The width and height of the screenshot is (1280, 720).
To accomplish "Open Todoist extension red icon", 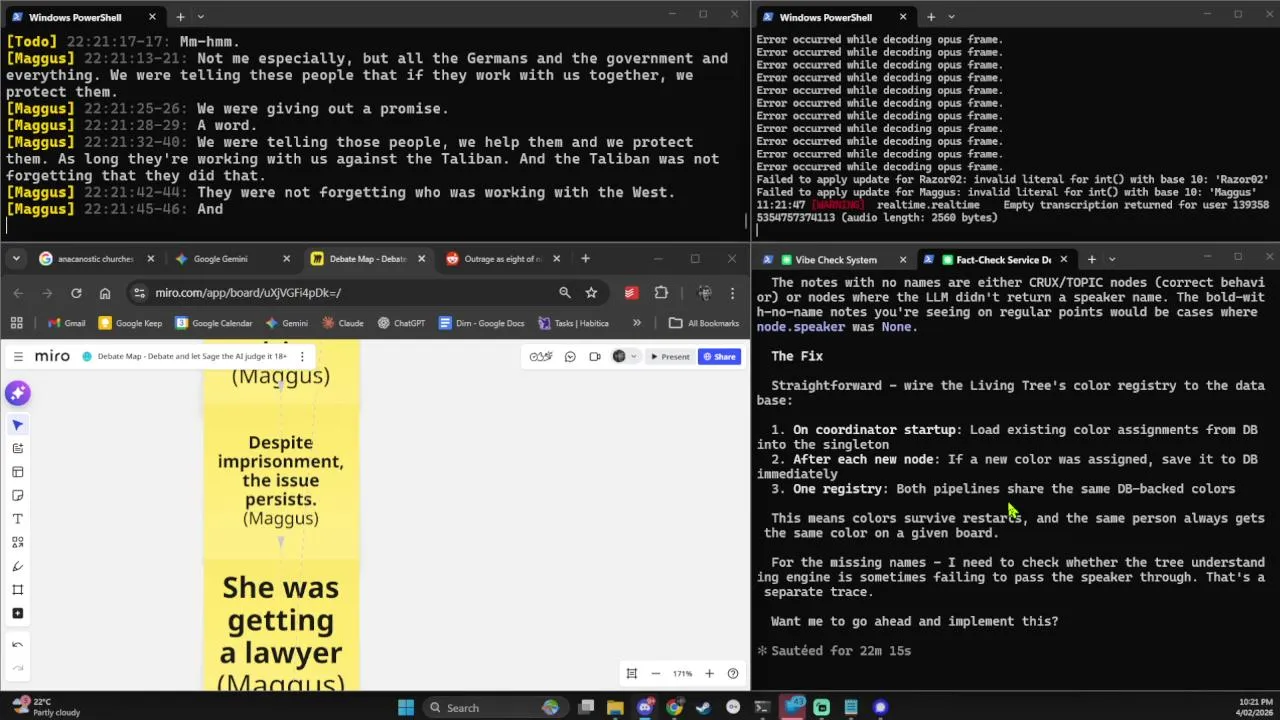I will click(x=631, y=293).
